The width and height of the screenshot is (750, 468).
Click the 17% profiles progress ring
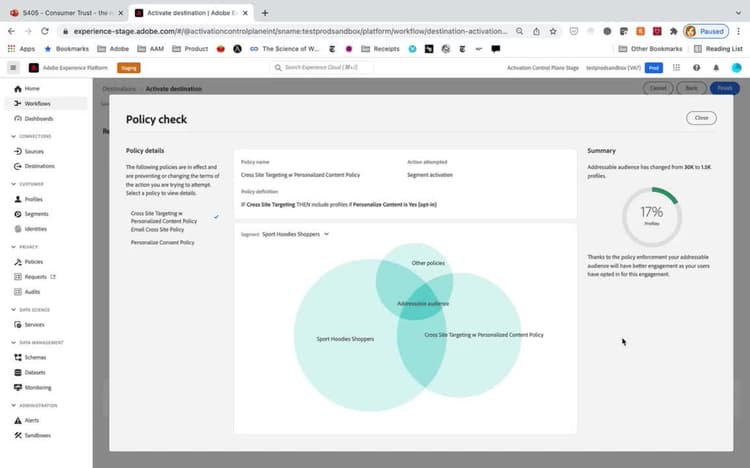tap(651, 216)
